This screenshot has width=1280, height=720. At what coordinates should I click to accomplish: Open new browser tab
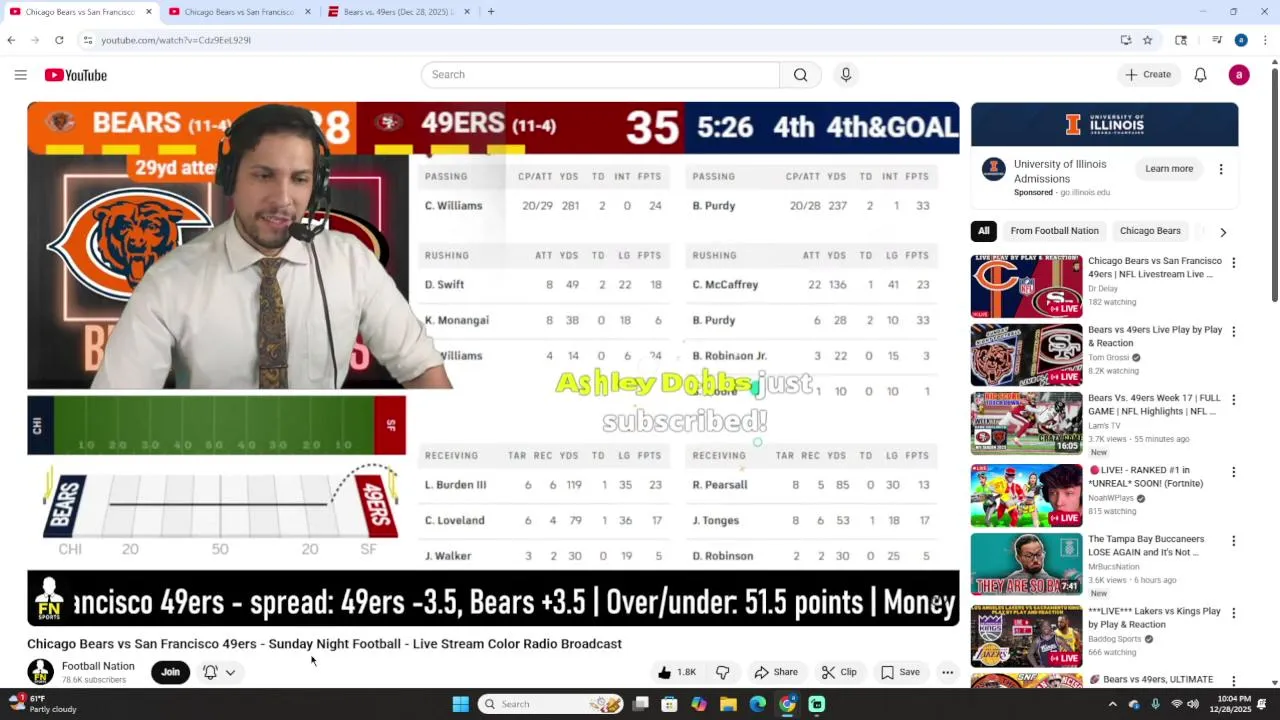pyautogui.click(x=490, y=12)
